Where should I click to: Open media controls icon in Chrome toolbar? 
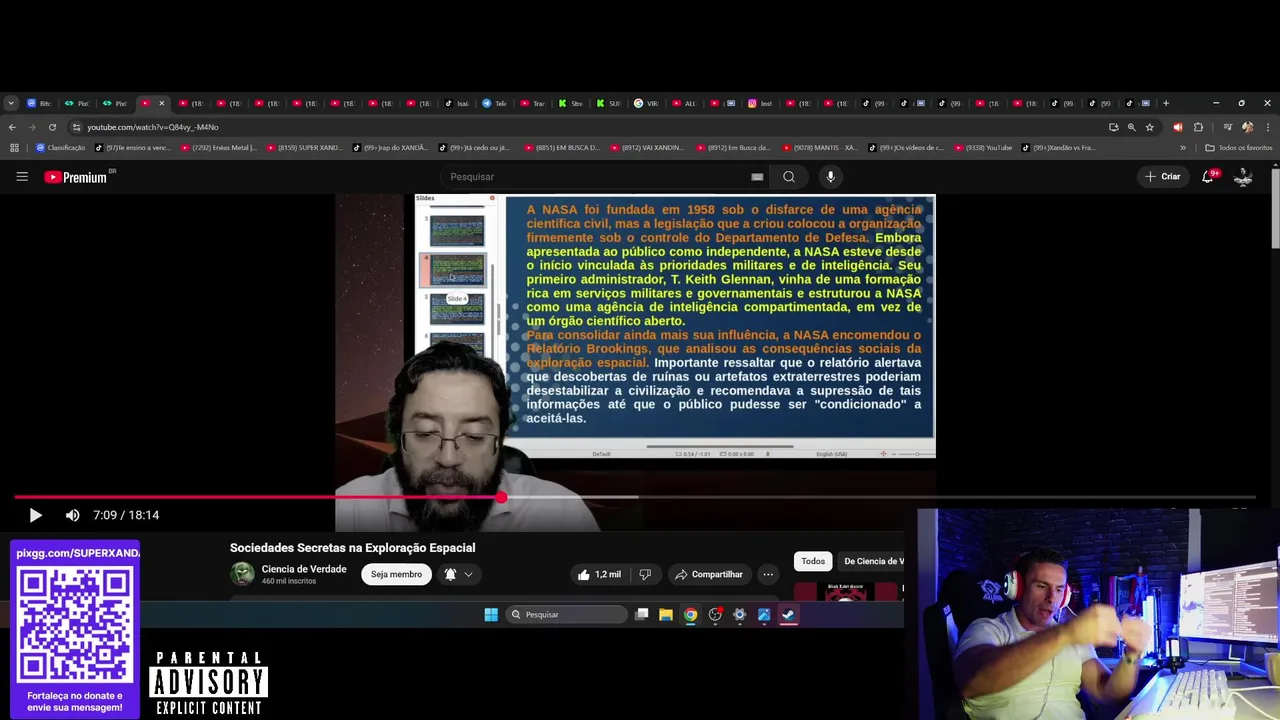point(1227,127)
